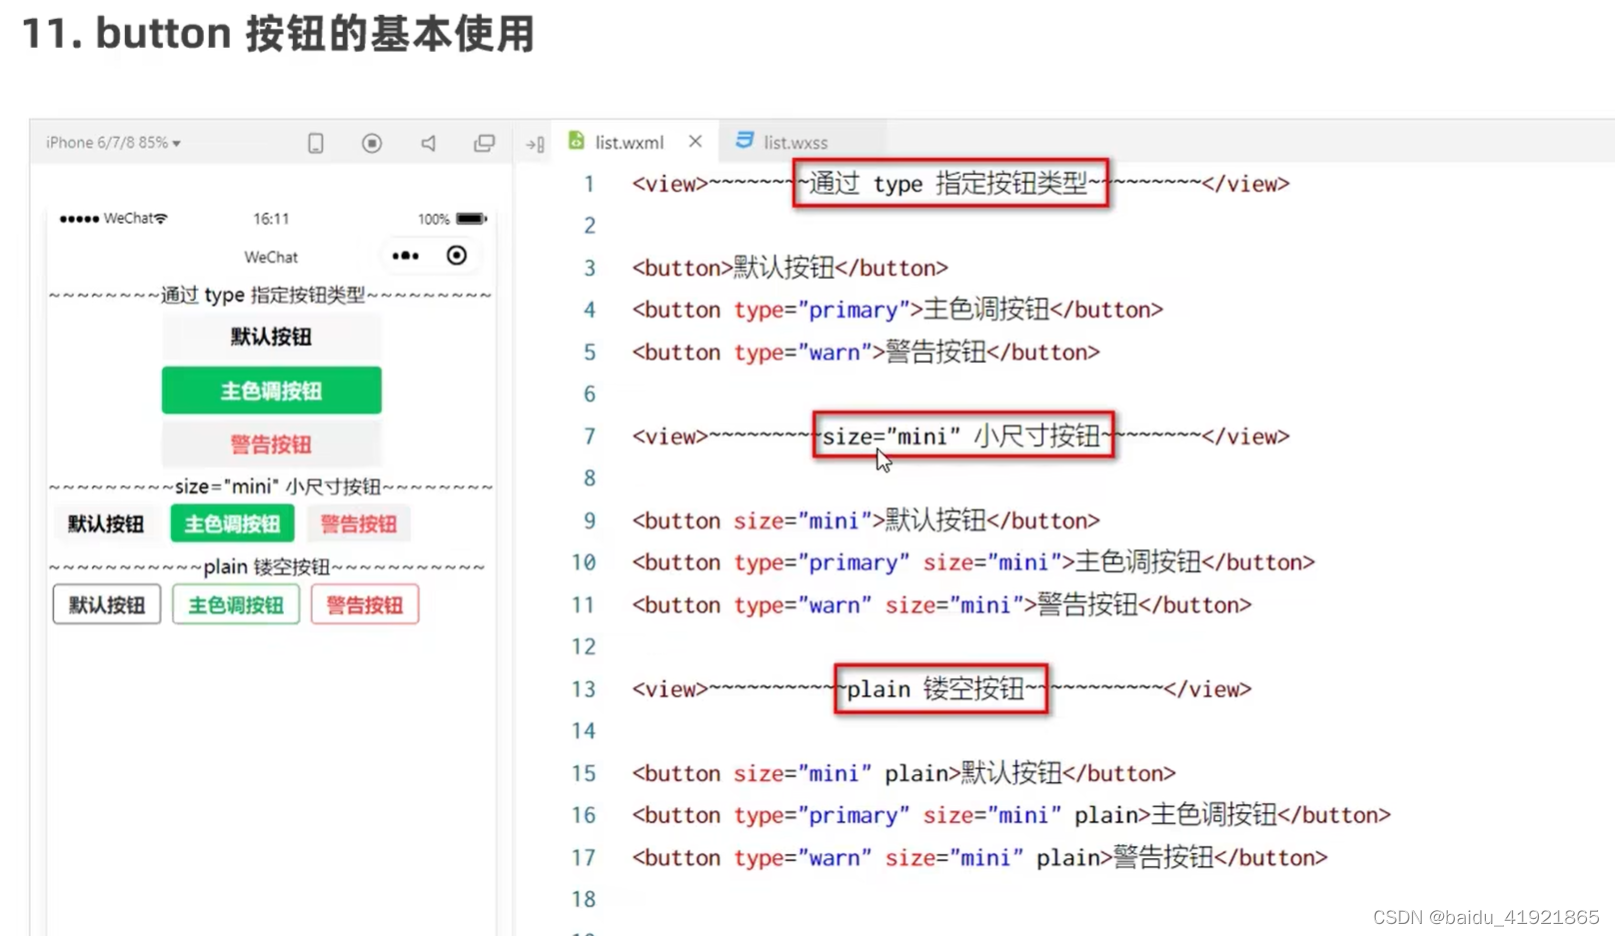Click the size="mini" code on line 9
Viewport: 1615px width, 936px height.
pyautogui.click(x=803, y=521)
